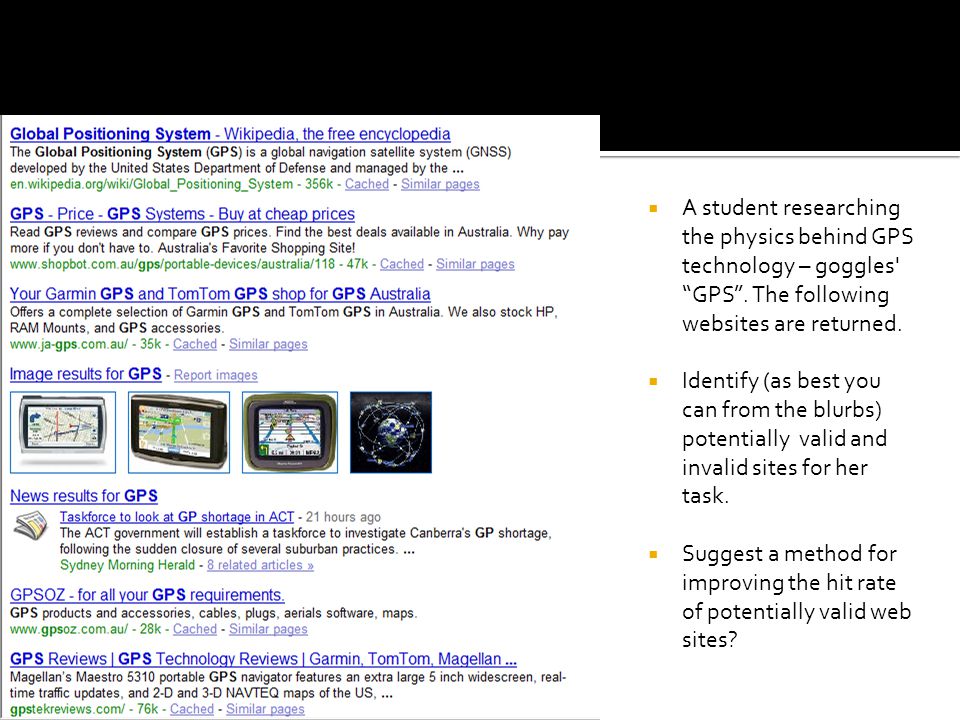Click the 'Identify (as best you' bullet text

point(784,438)
